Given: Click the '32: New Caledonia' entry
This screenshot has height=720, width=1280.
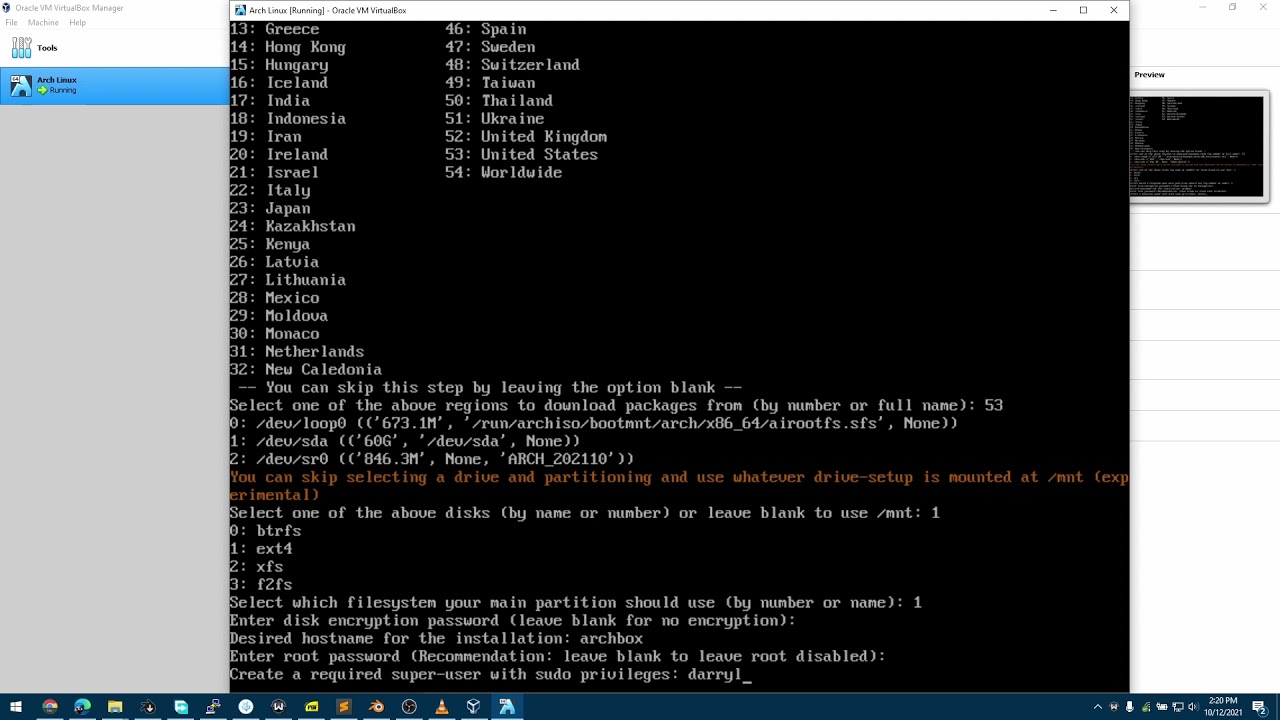Looking at the screenshot, I should pyautogui.click(x=305, y=370).
